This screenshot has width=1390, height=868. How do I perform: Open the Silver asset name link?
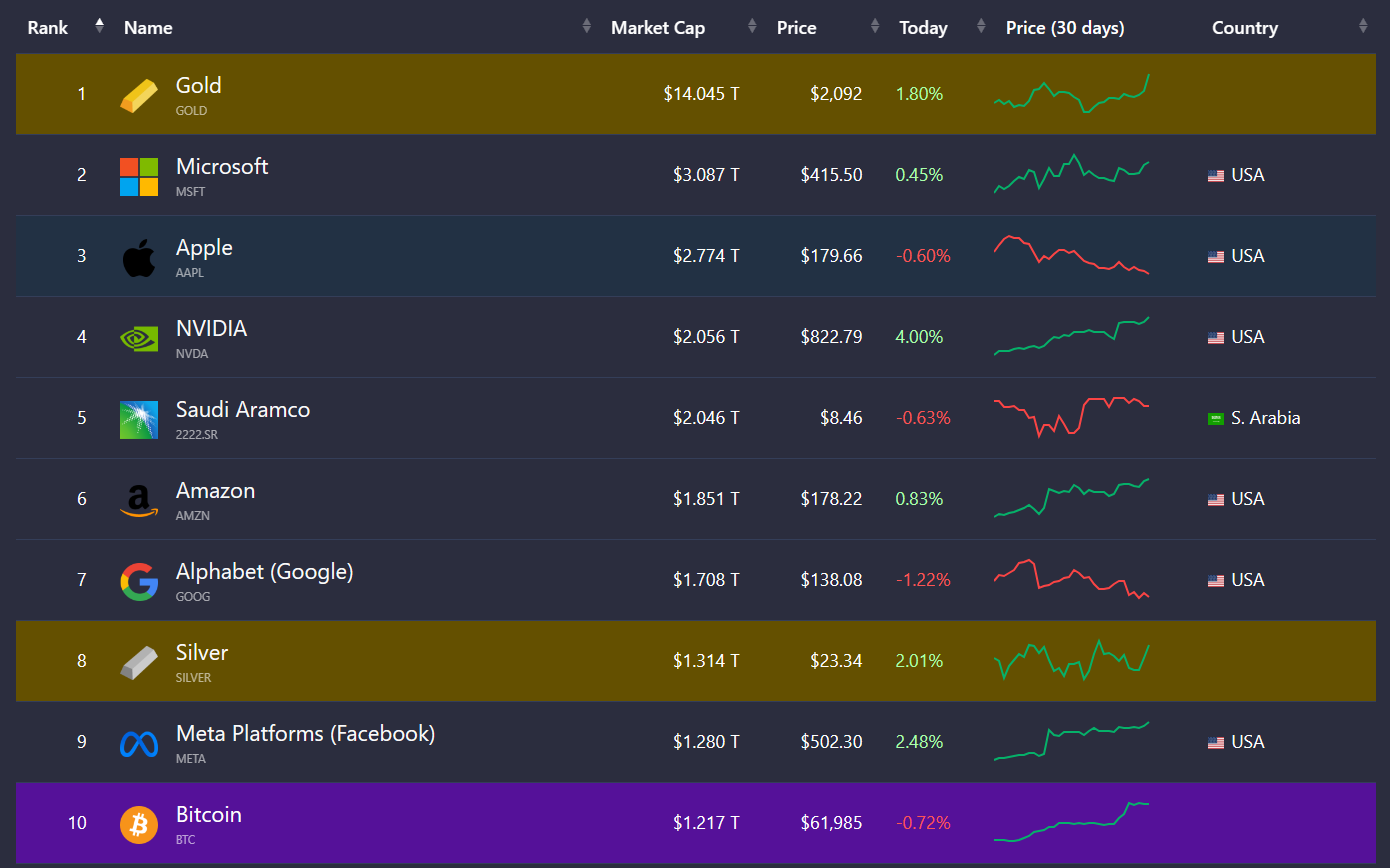pyautogui.click(x=202, y=653)
